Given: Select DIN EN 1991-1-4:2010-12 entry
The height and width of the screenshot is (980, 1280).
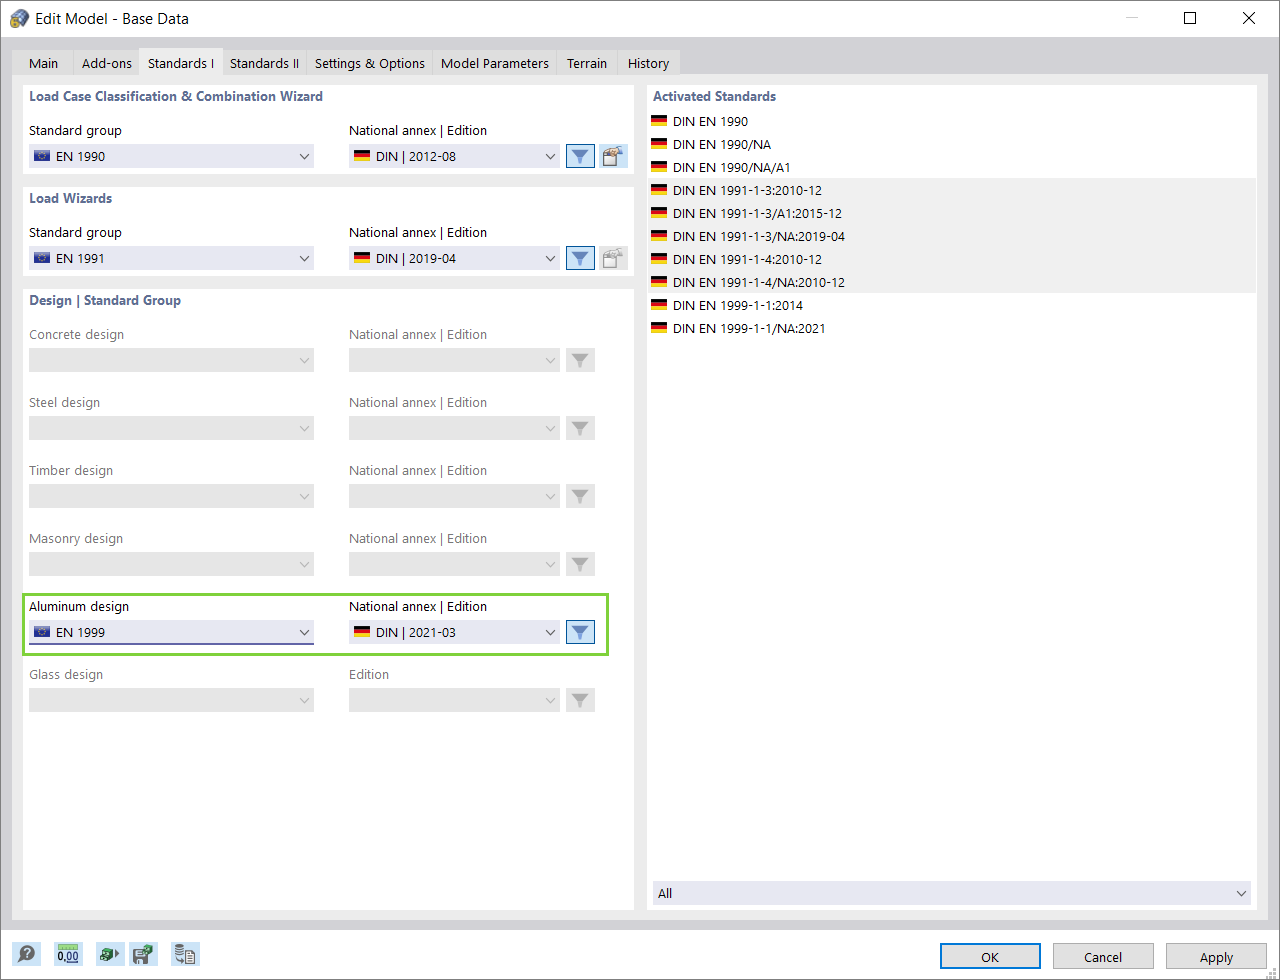Looking at the screenshot, I should click(x=952, y=259).
